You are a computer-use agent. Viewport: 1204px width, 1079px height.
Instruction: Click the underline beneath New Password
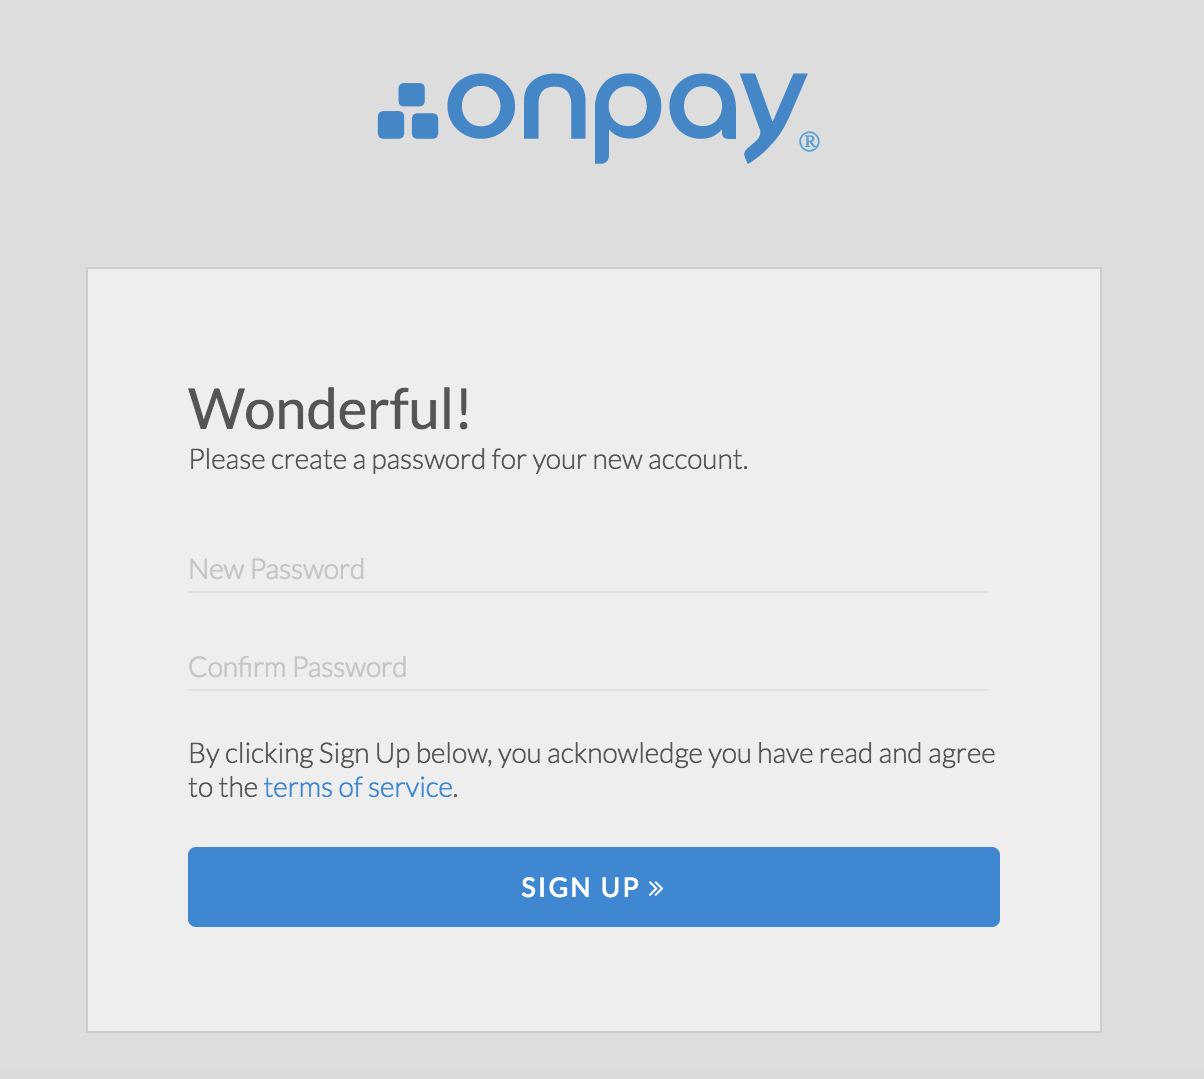click(x=588, y=592)
